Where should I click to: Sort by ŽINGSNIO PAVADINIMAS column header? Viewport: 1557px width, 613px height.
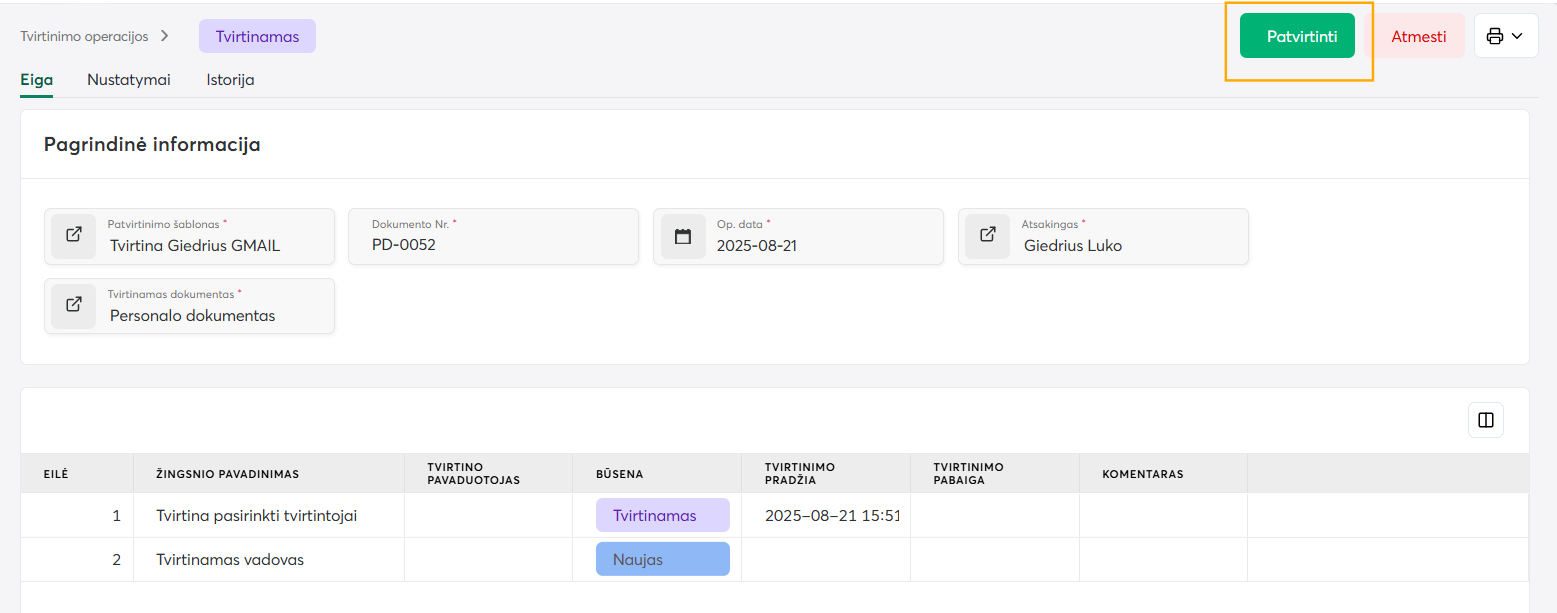[269, 474]
